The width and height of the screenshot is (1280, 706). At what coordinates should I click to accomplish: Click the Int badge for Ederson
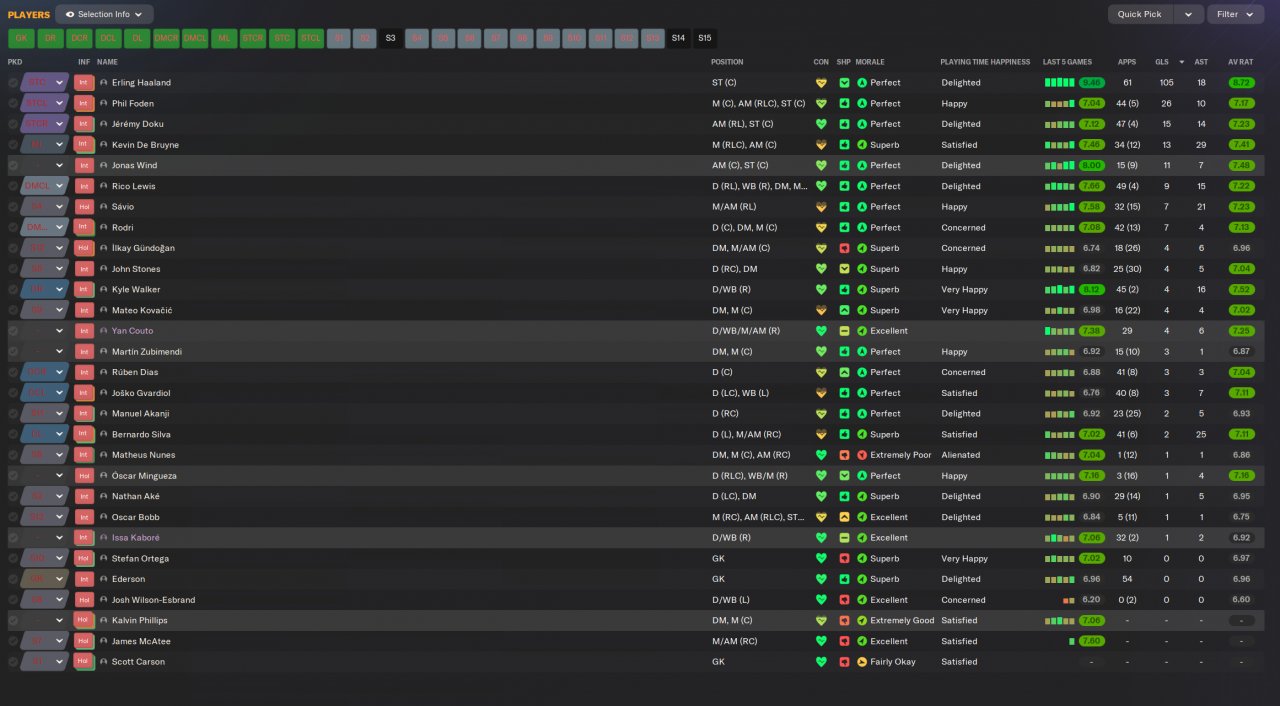(x=84, y=579)
